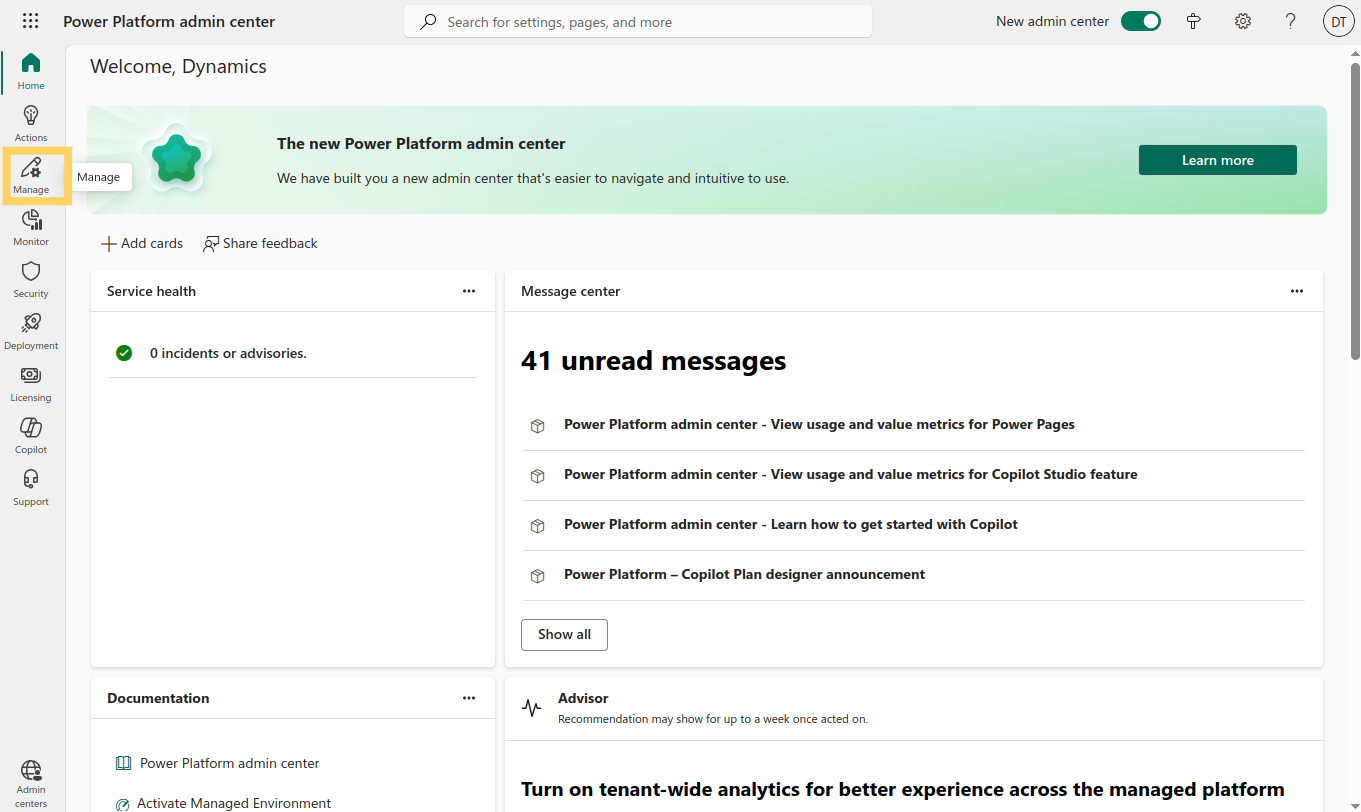This screenshot has height=812, width=1361.
Task: Open Activate Managed Environment documentation link
Action: (x=234, y=803)
